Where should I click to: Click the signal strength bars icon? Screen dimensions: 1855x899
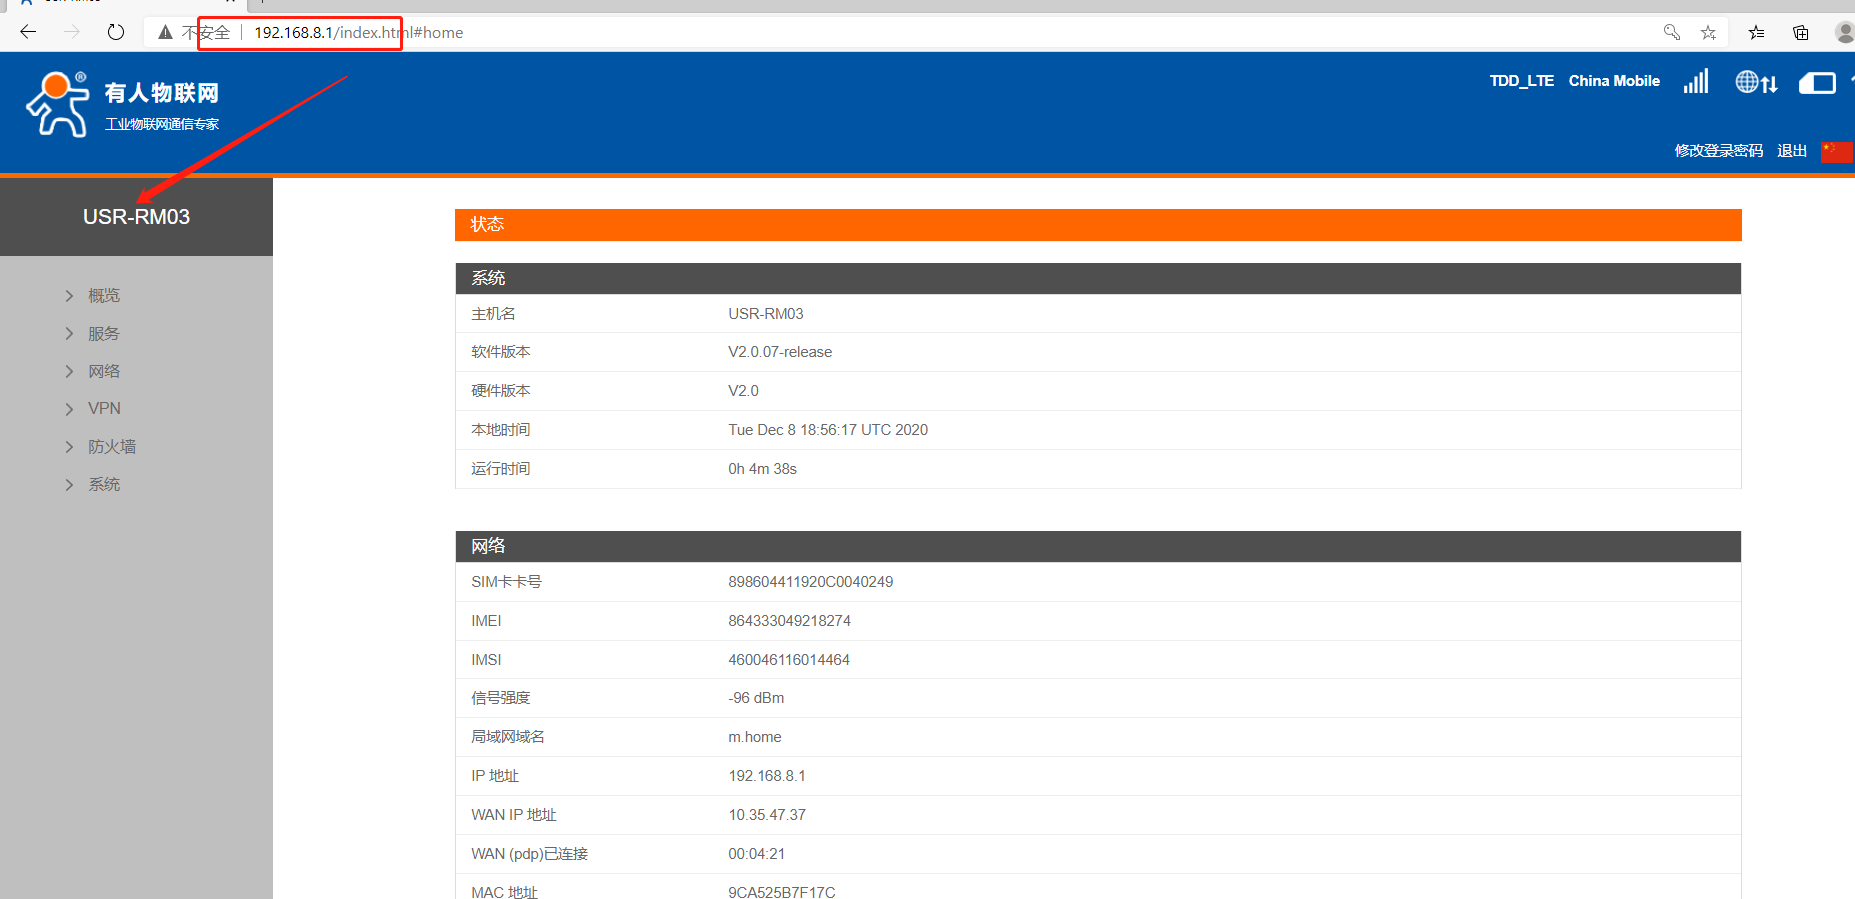click(1696, 81)
